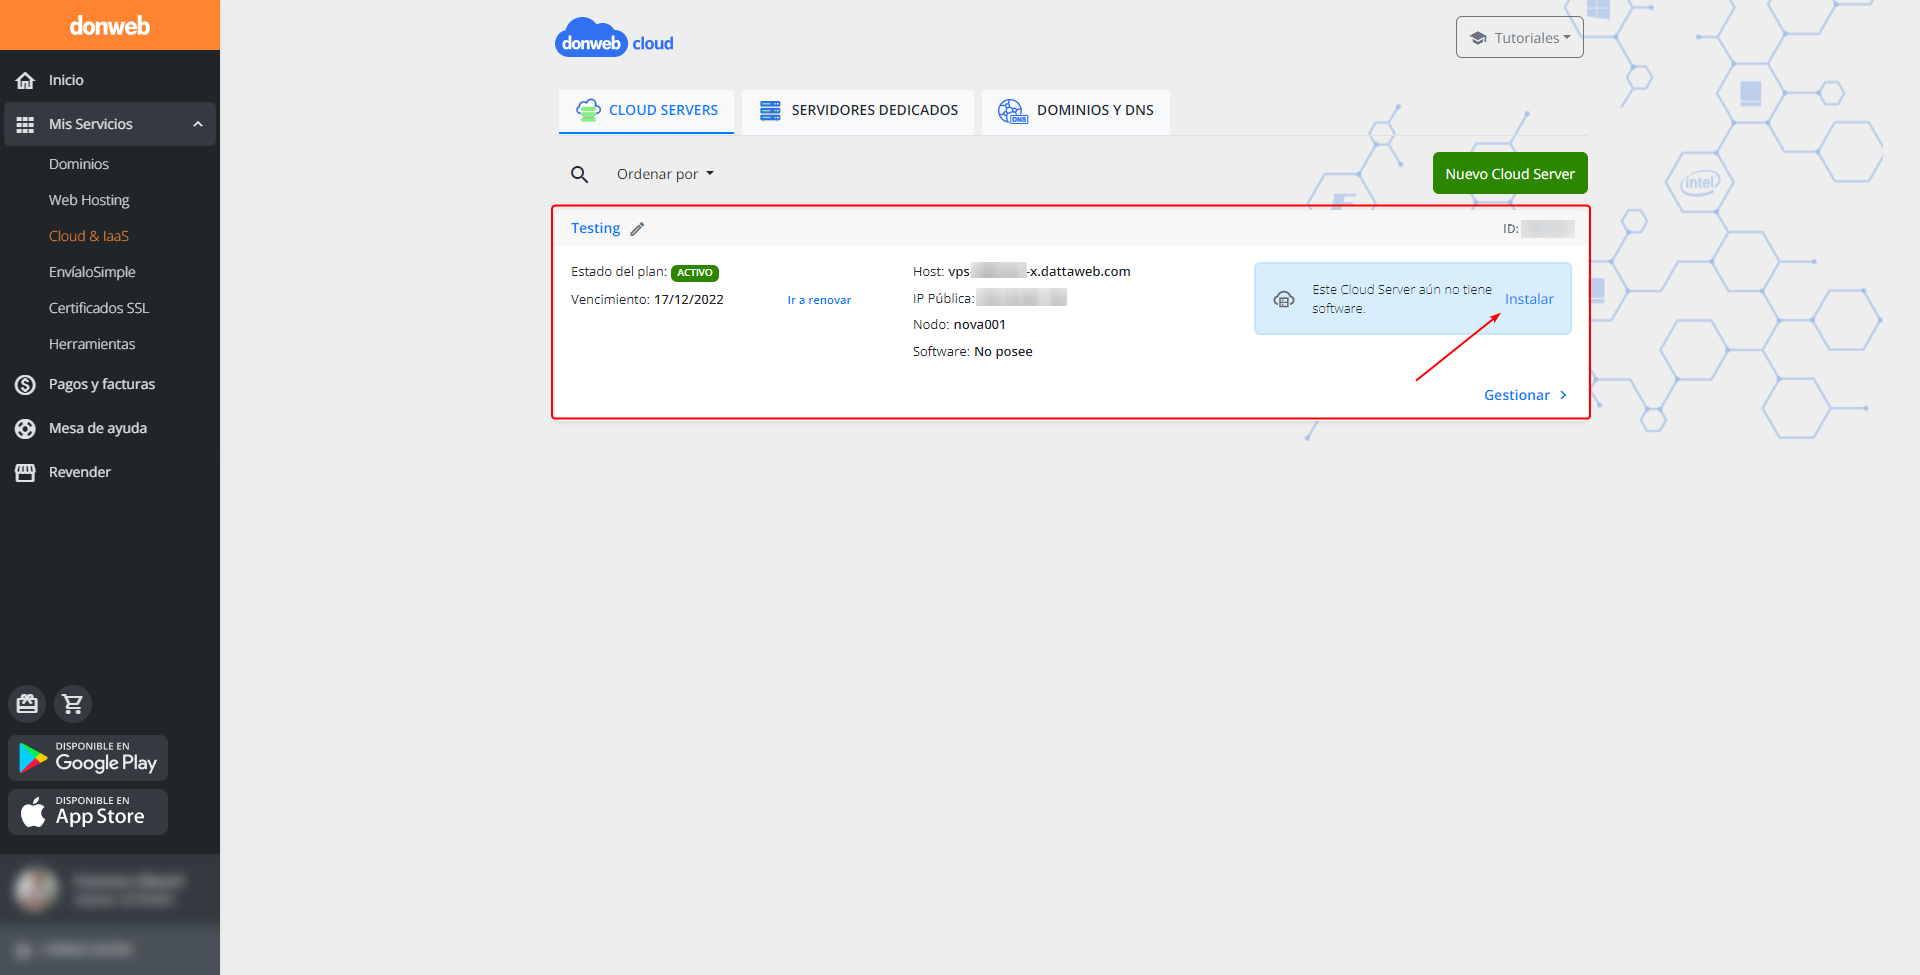Open Dominios in sidebar

click(x=79, y=164)
